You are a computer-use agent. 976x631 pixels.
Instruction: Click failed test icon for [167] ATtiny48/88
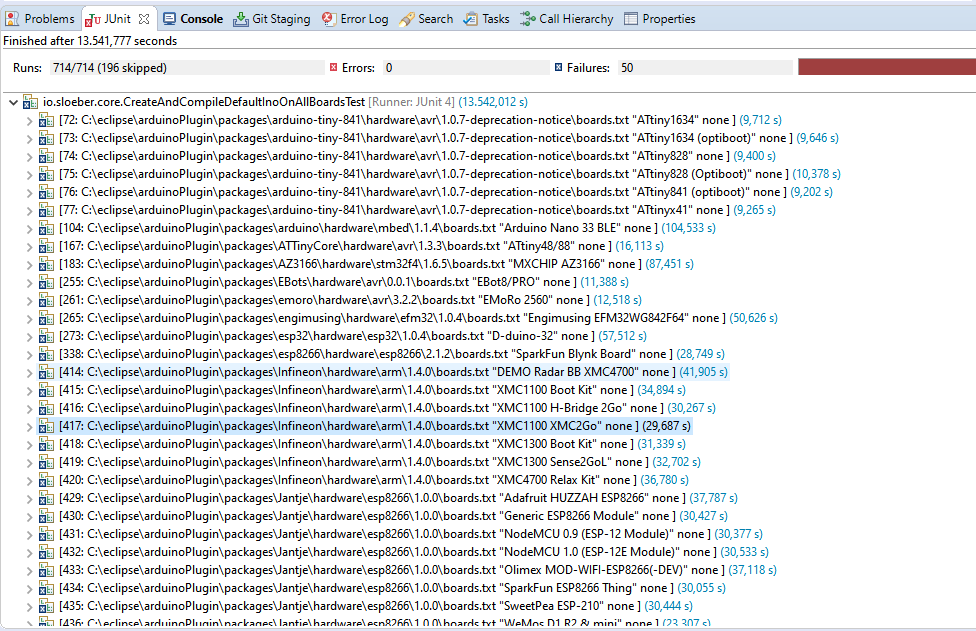coord(47,246)
